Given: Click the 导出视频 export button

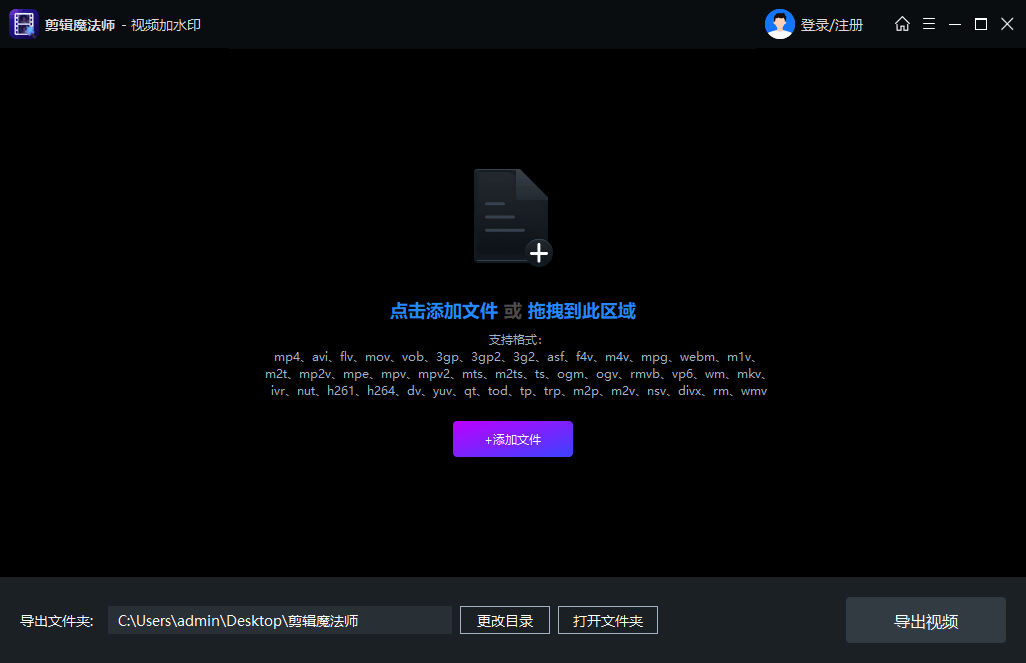Looking at the screenshot, I should click(x=925, y=621).
